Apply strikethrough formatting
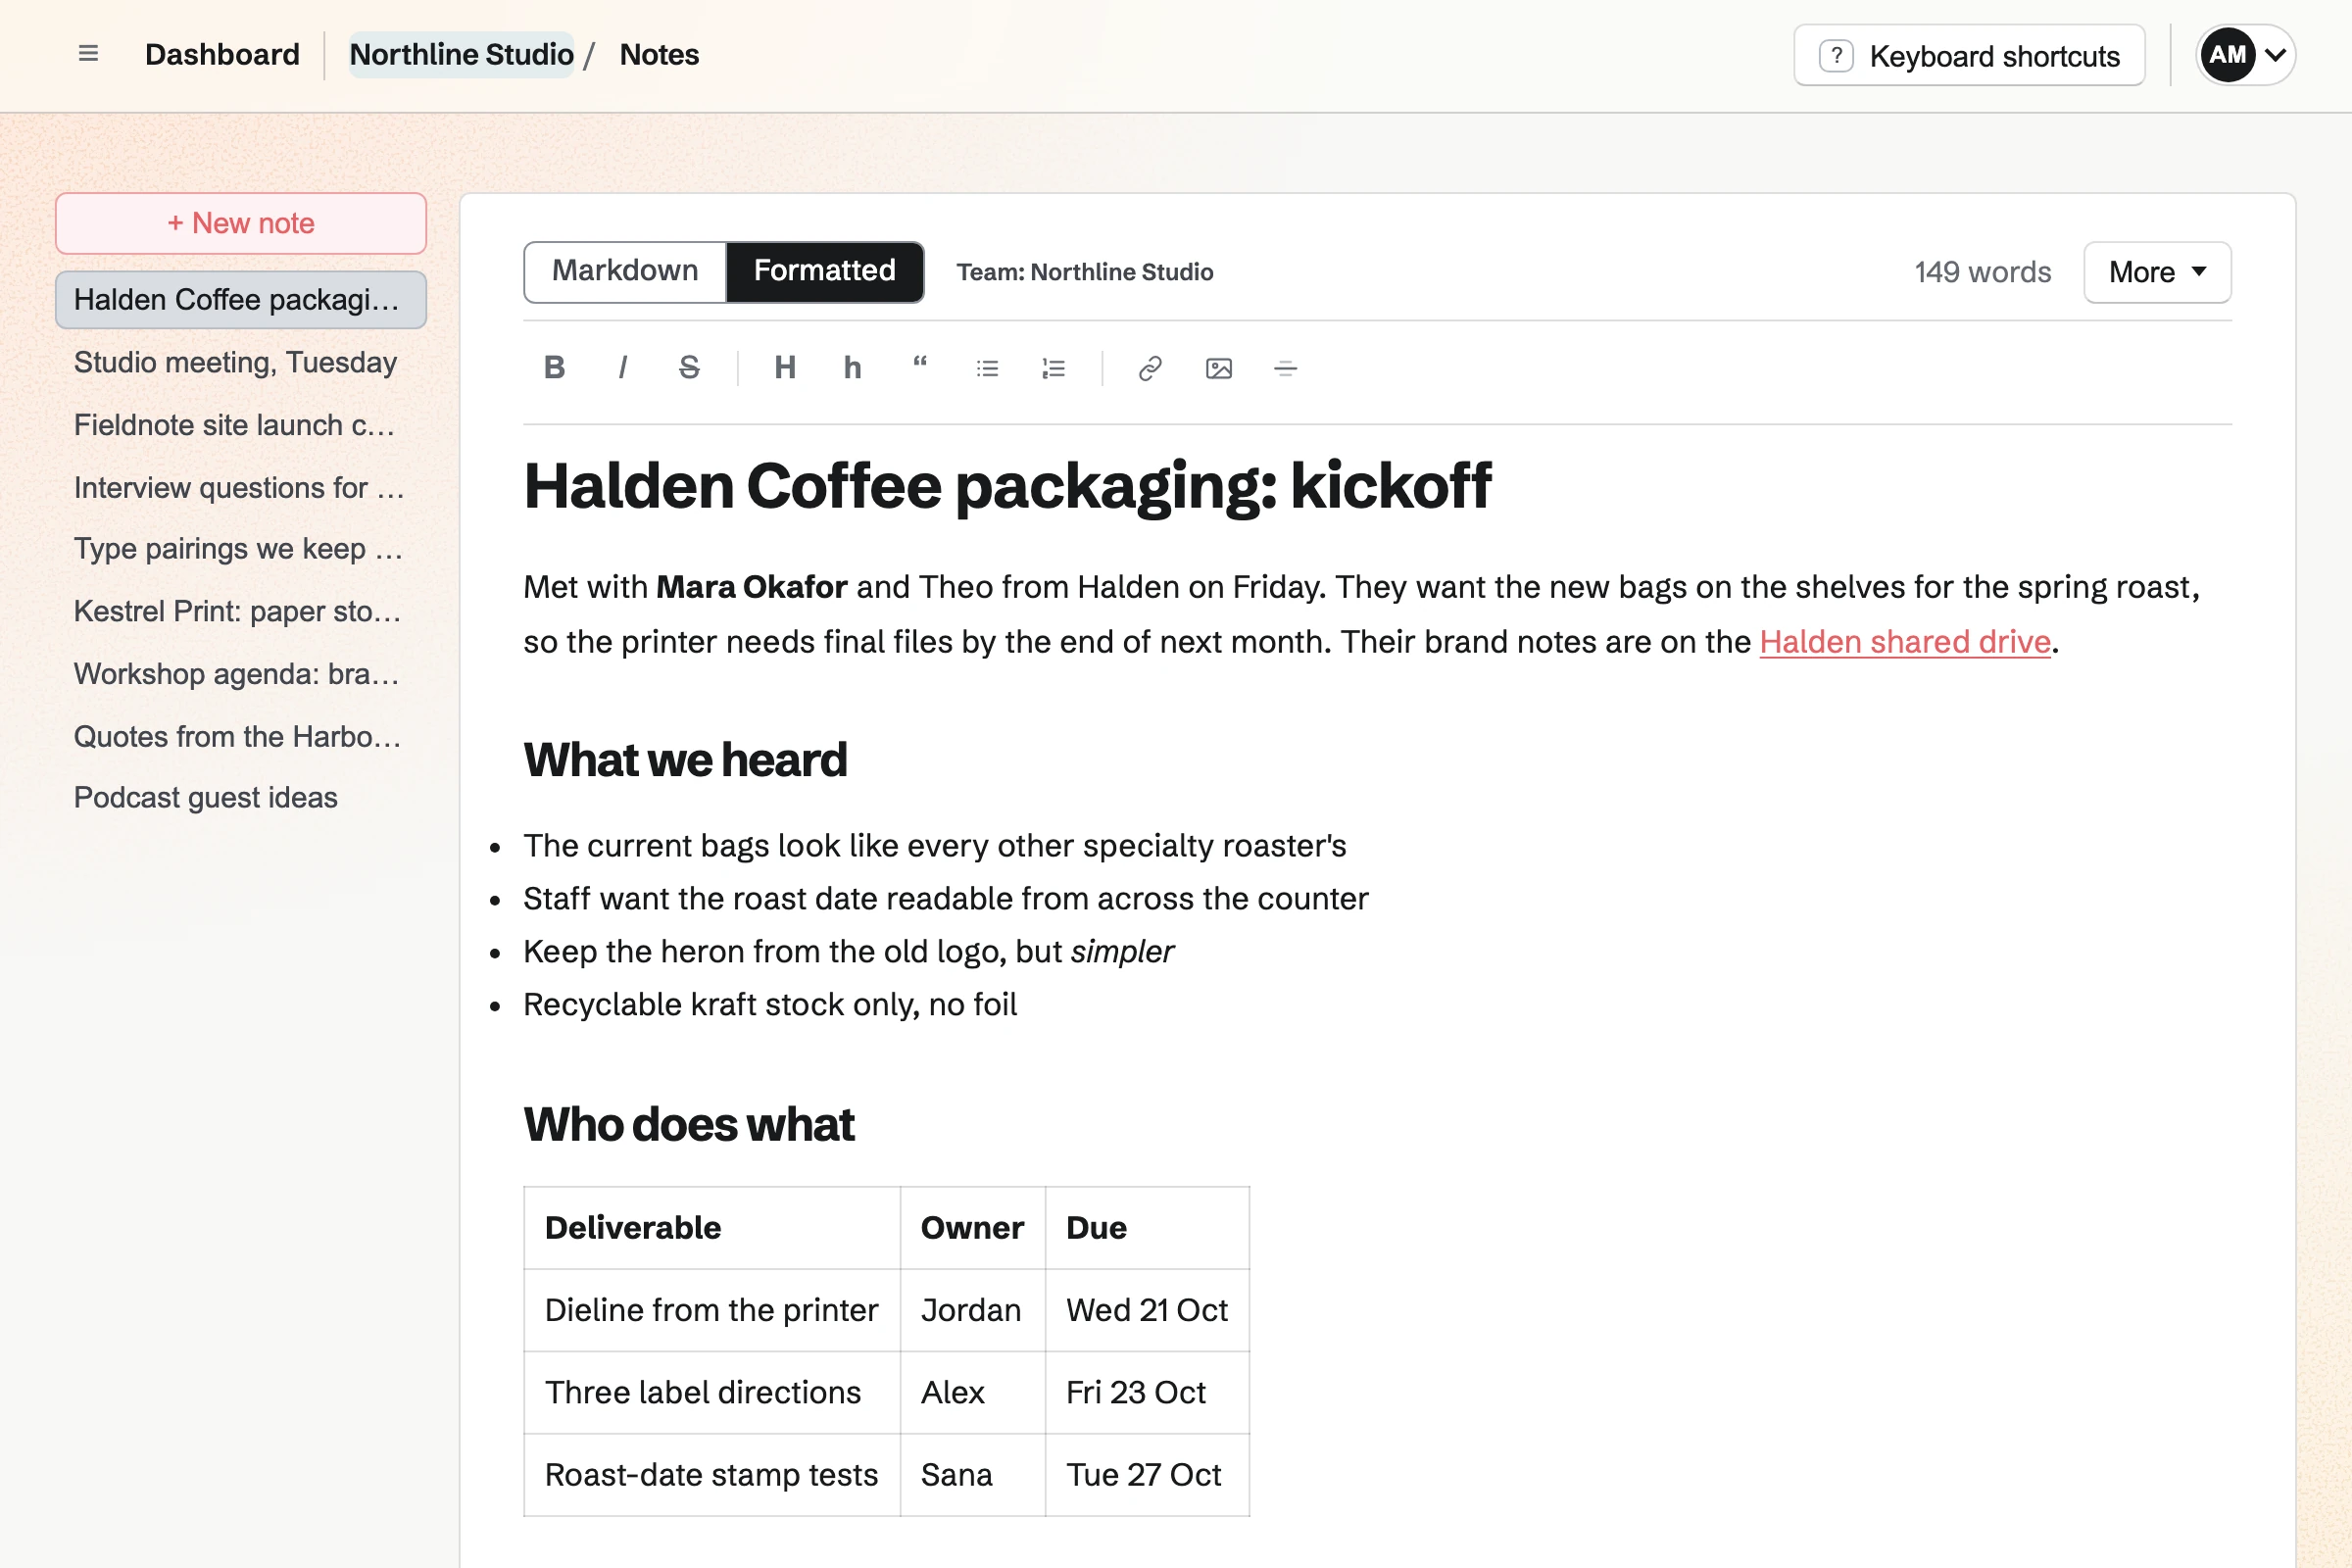 pos(689,368)
